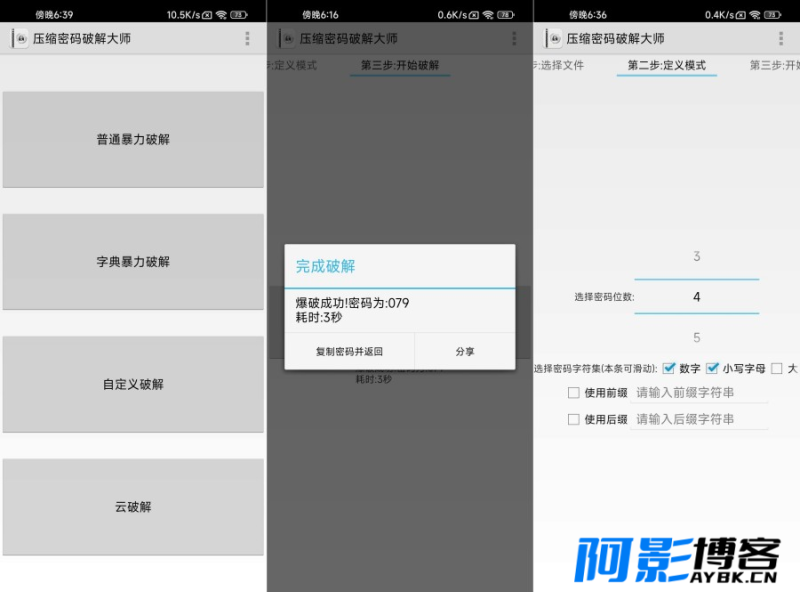Tap the Wi-Fi icon in the 6:16 status bar
Screen dimensions: 800x592
488,15
